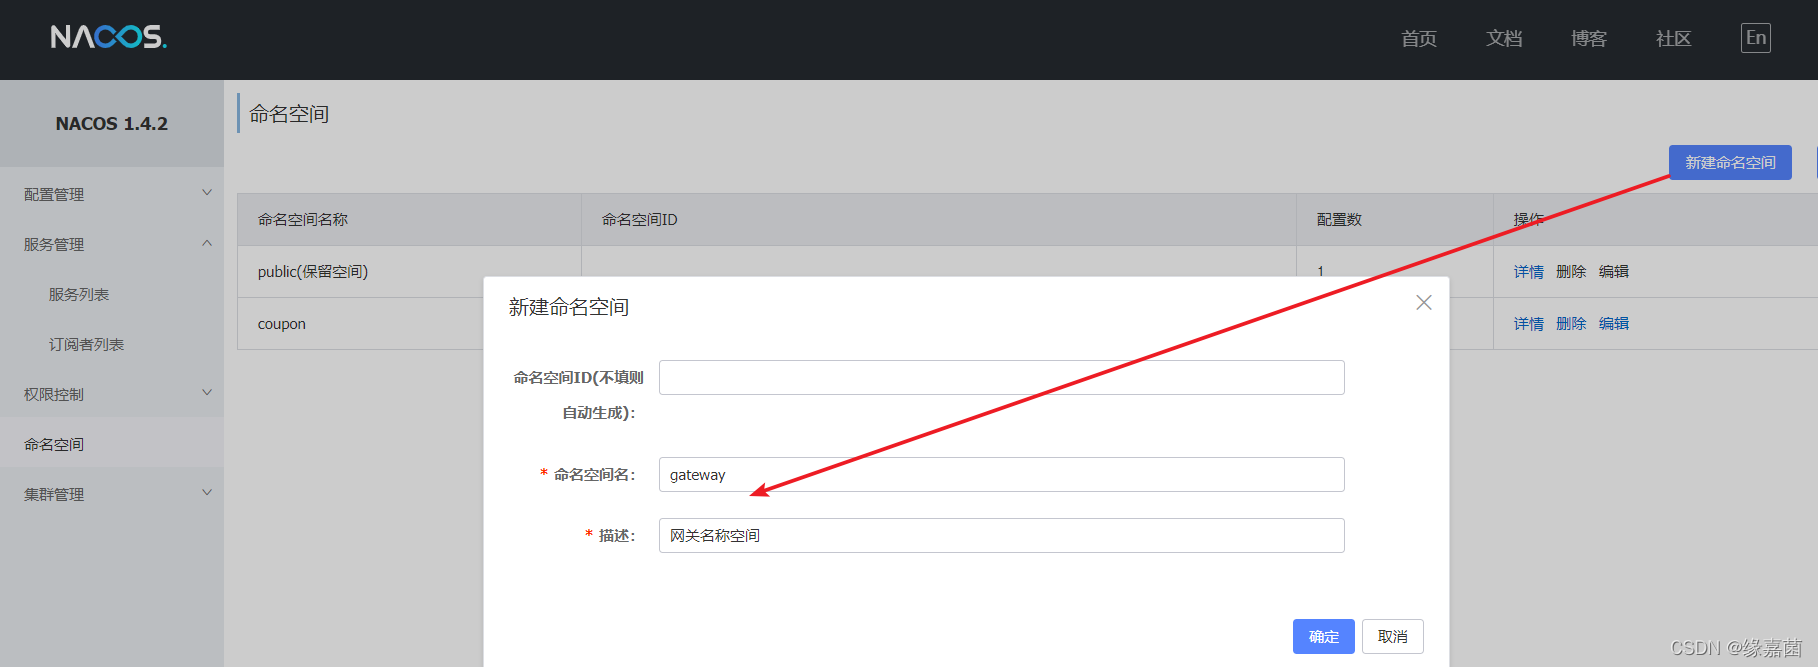The width and height of the screenshot is (1818, 667).
Task: Open 博客 in the top navigation
Action: [x=1589, y=39]
